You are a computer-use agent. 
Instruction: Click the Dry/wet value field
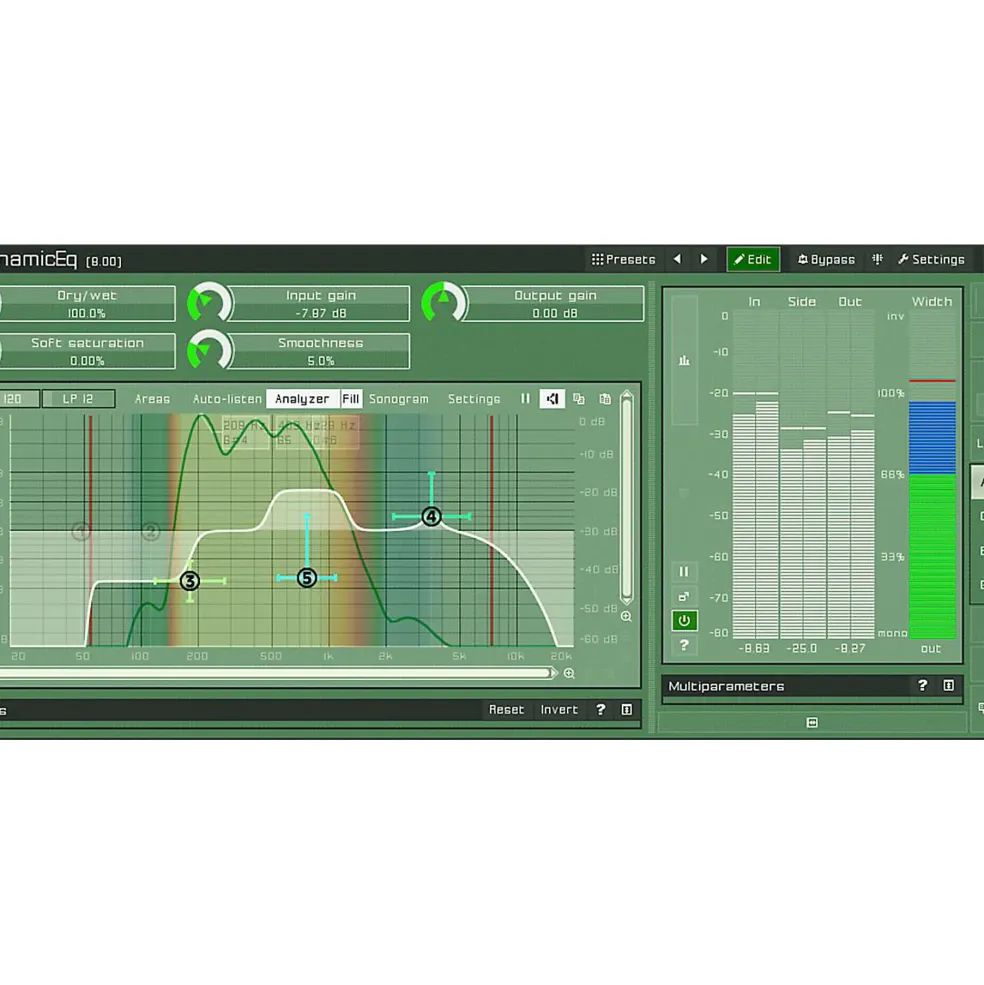click(87, 303)
